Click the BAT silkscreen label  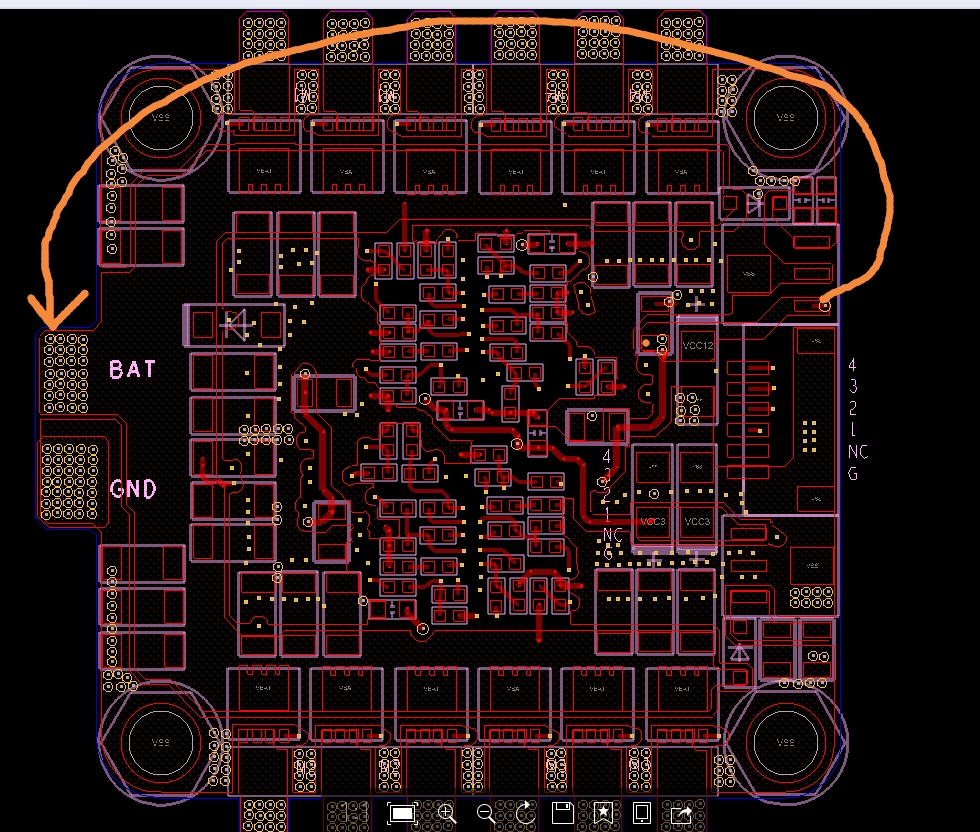click(133, 369)
